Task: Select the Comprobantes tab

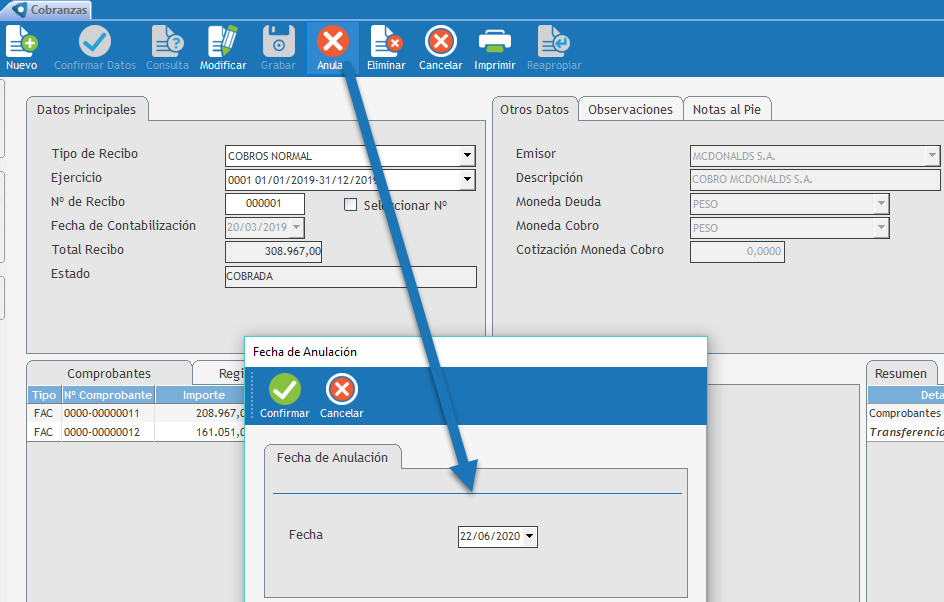Action: click(109, 373)
